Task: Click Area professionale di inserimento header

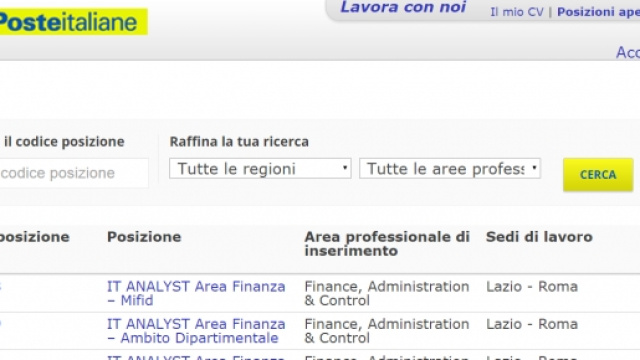Action: click(x=387, y=244)
